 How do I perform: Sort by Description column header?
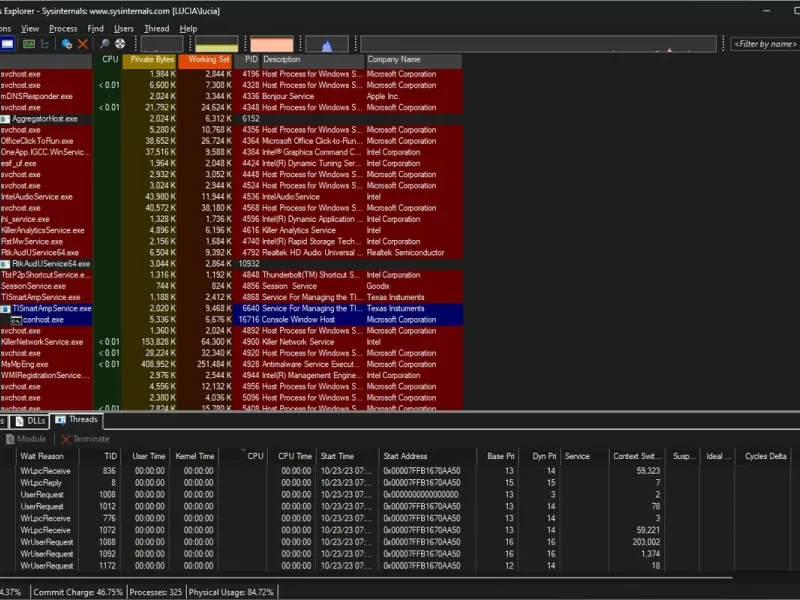(x=313, y=60)
